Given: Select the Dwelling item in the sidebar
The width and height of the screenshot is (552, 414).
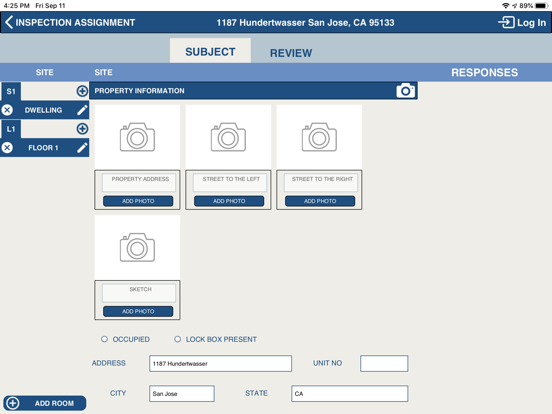Looking at the screenshot, I should coord(43,110).
